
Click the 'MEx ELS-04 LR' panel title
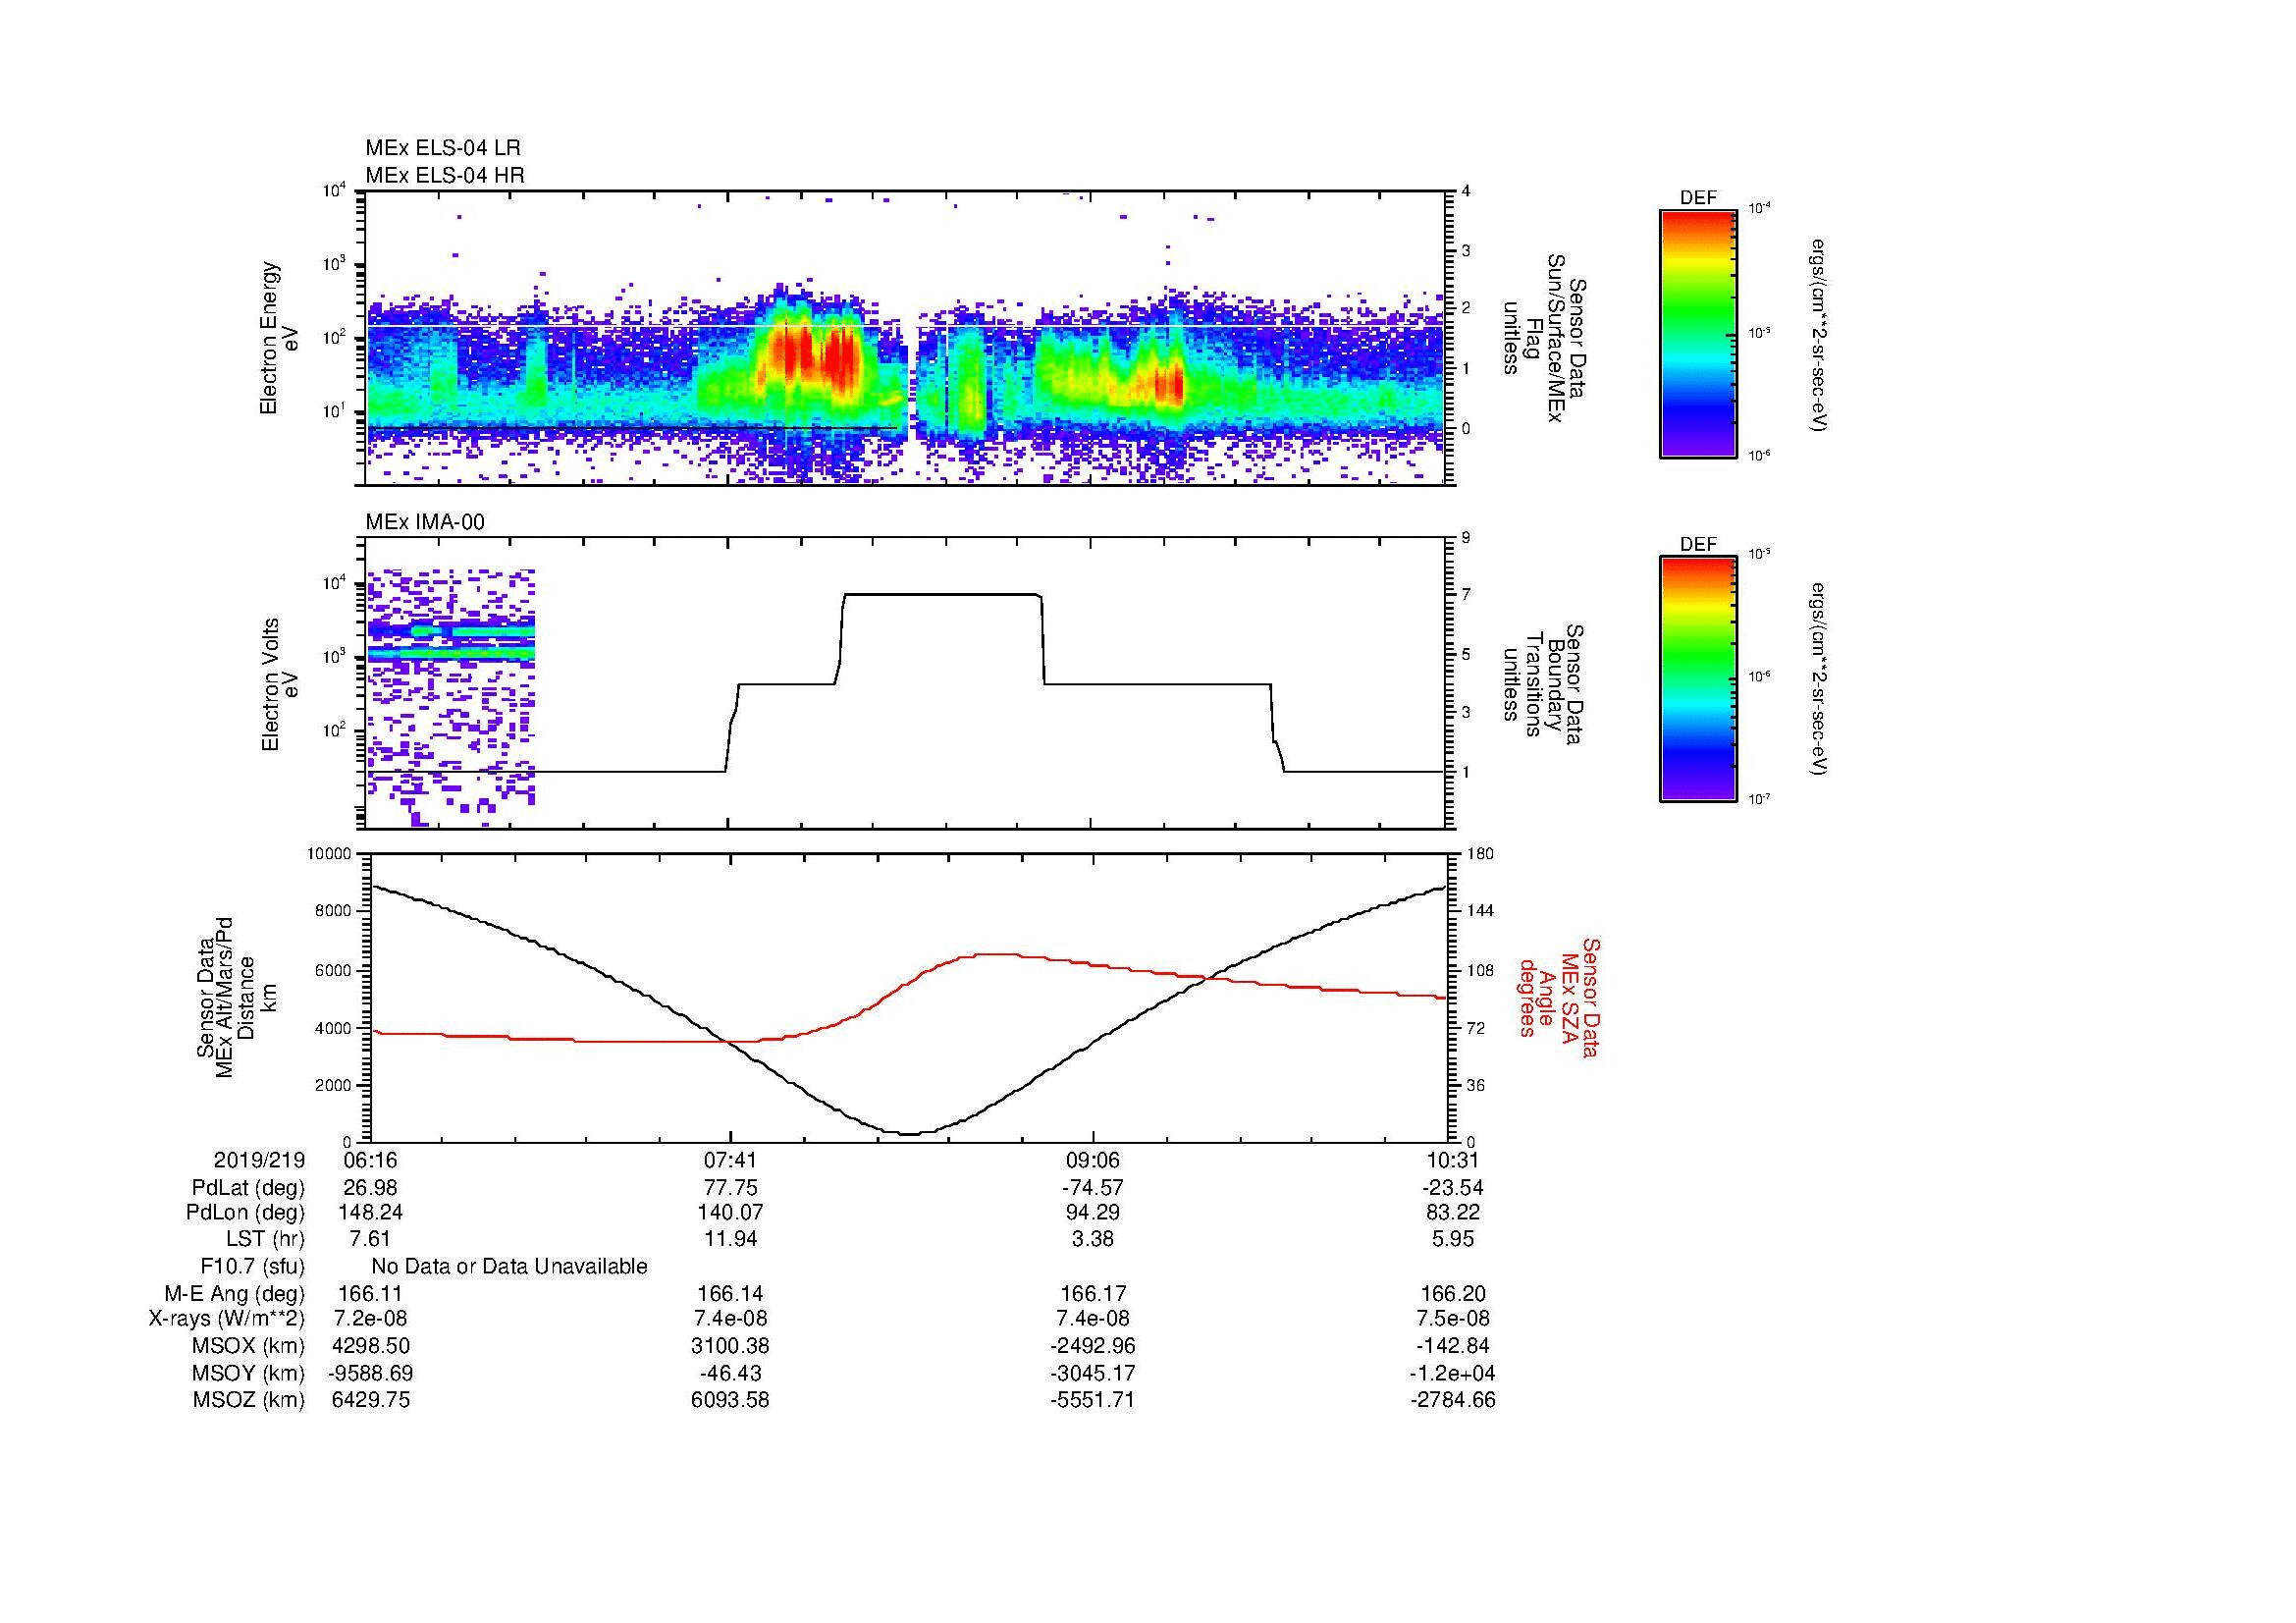point(443,148)
